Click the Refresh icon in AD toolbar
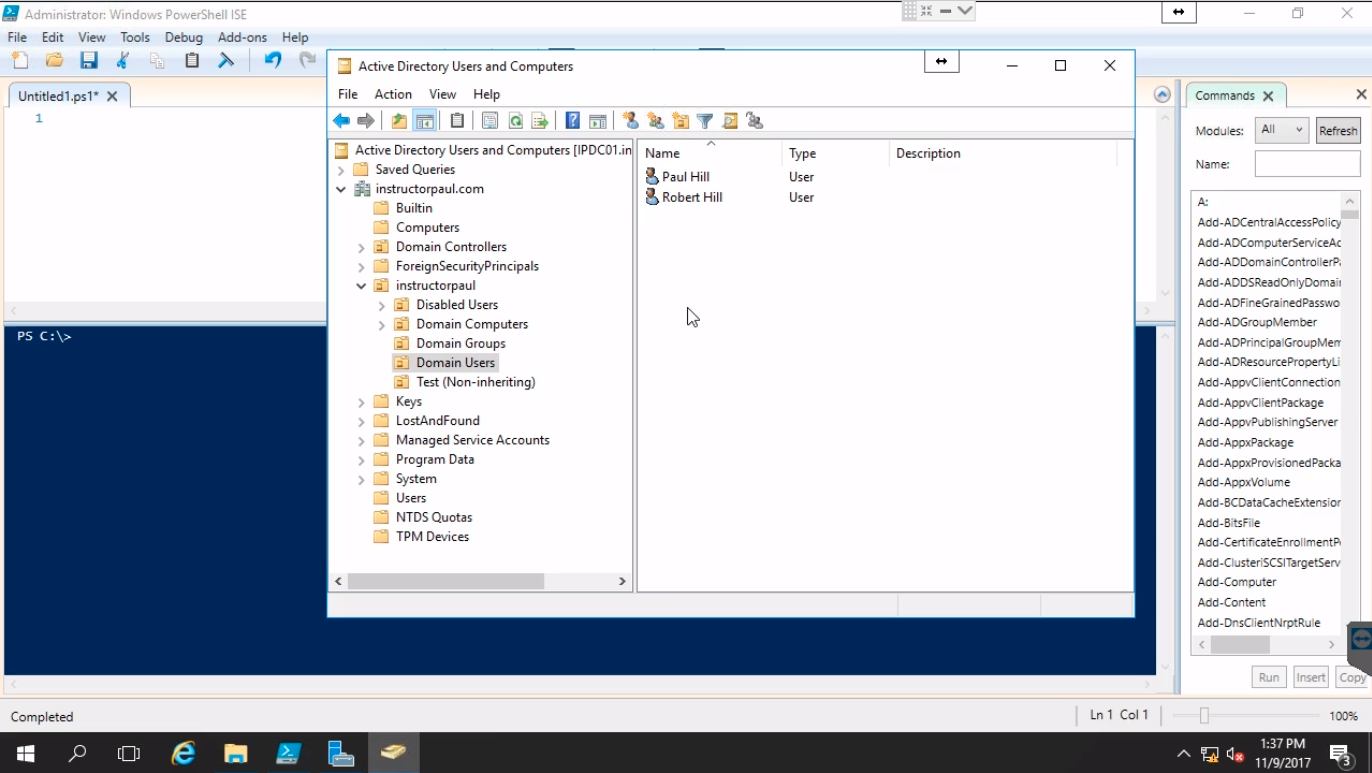Image resolution: width=1372 pixels, height=773 pixels. [515, 121]
